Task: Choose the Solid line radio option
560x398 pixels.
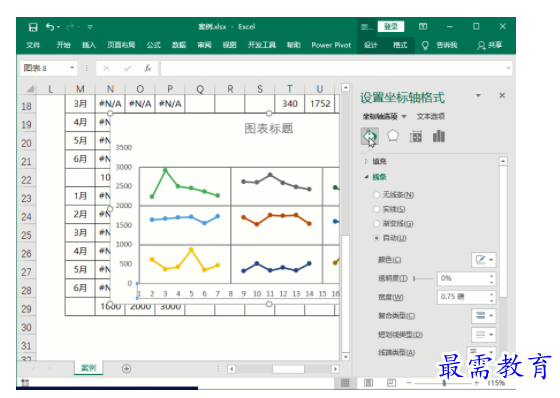Action: point(376,209)
